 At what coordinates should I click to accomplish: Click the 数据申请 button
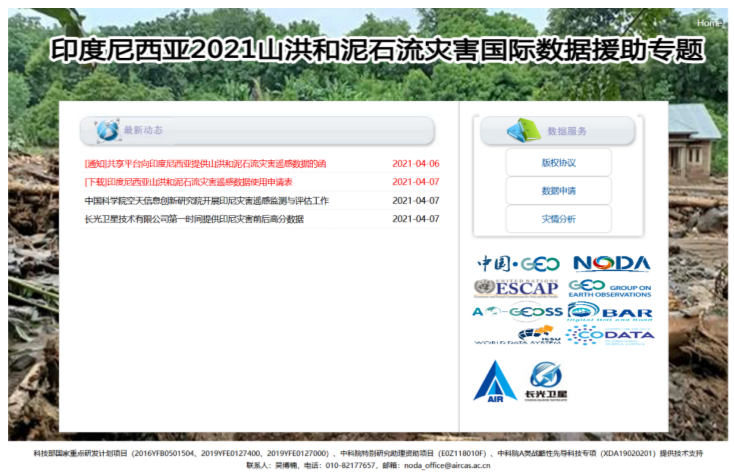(558, 191)
